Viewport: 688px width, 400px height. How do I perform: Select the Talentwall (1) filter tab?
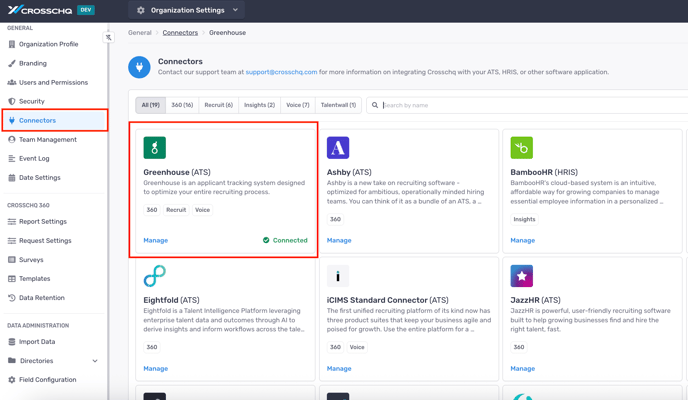click(x=338, y=105)
